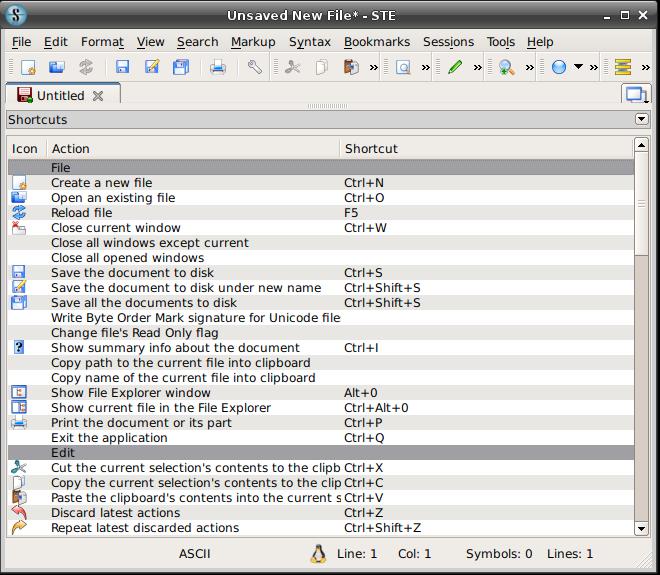660x575 pixels.
Task: Click the scissors cut toolbar icon
Action: pos(293,67)
